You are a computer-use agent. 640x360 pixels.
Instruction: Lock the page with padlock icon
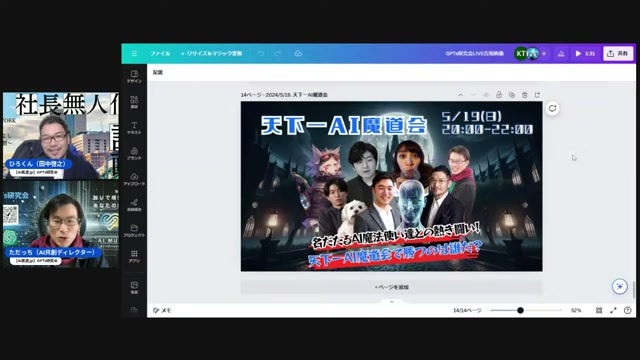pos(499,95)
